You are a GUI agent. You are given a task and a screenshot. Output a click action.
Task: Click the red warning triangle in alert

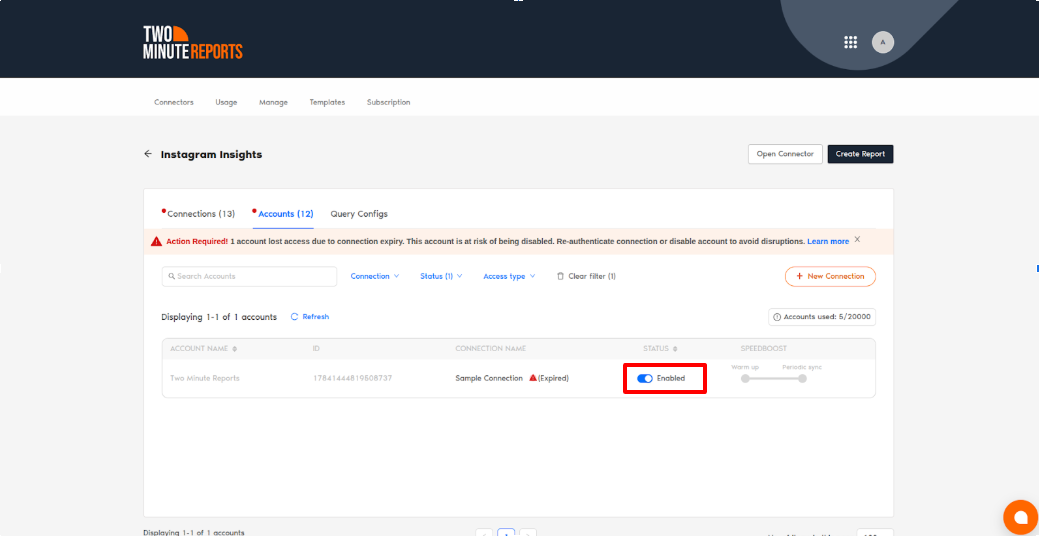[156, 242]
